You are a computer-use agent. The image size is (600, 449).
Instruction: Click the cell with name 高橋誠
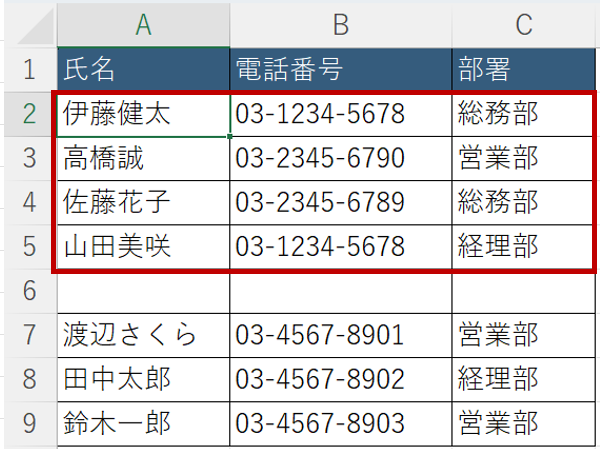pos(143,158)
